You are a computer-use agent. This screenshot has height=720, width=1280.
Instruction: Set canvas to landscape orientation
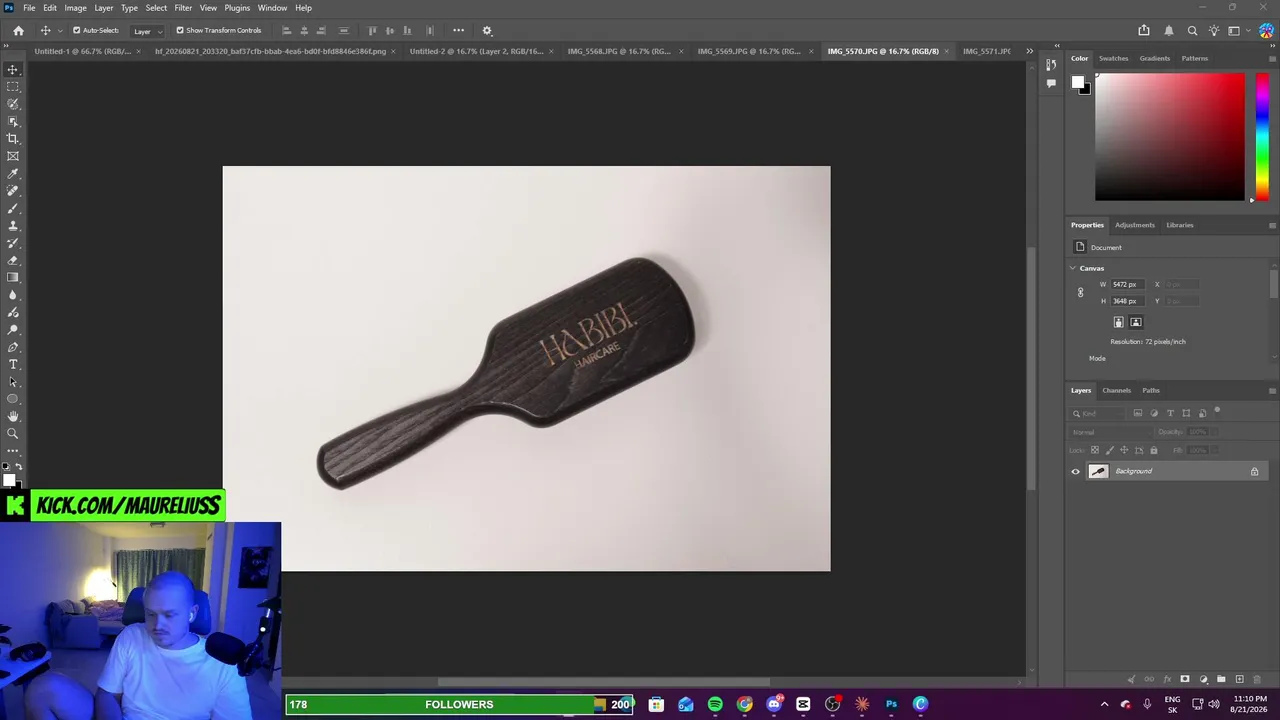(x=1135, y=322)
